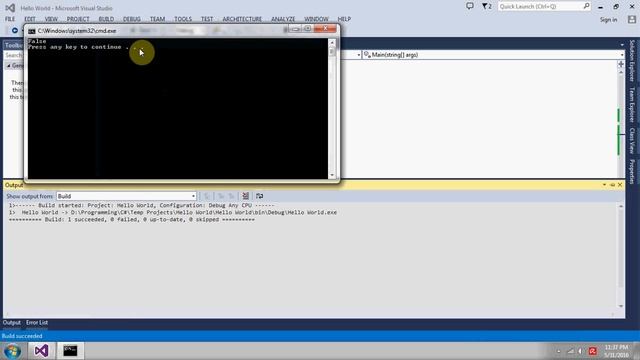Screen dimensions: 640x360
Task: Click the Quick Launch search magnifier icon
Action: [x=586, y=6]
